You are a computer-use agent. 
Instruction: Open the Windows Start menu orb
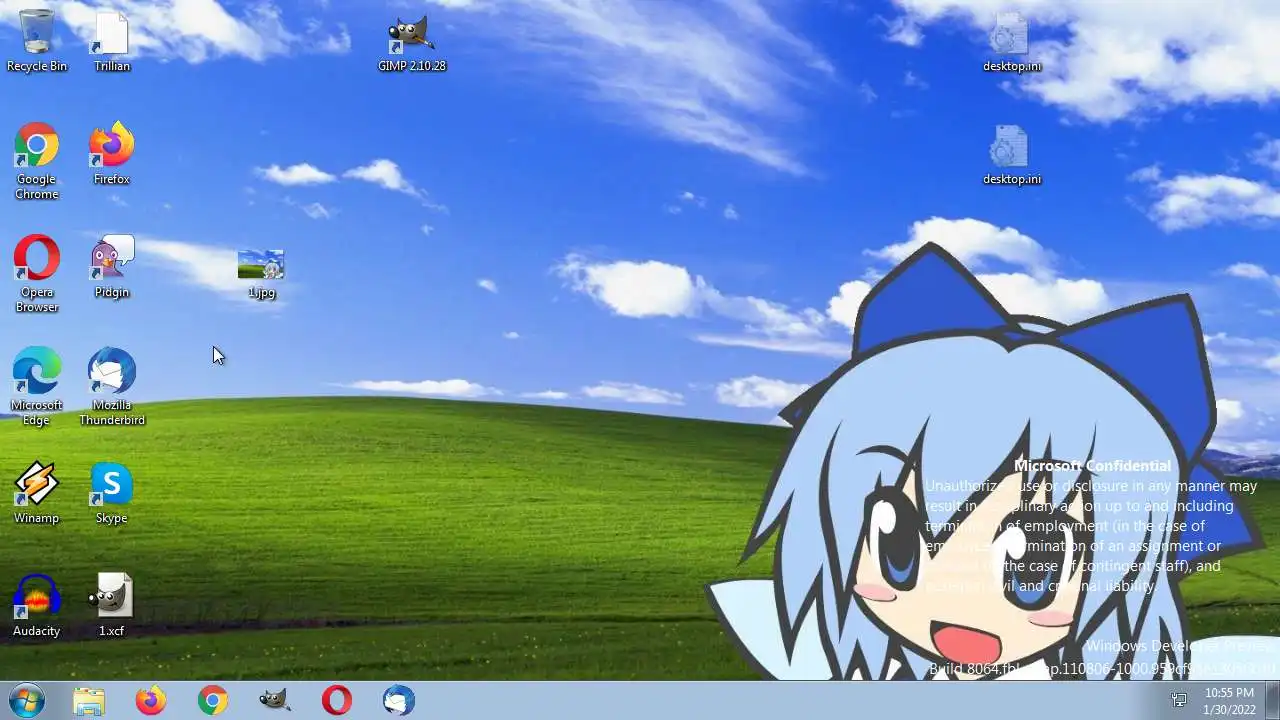(x=27, y=700)
